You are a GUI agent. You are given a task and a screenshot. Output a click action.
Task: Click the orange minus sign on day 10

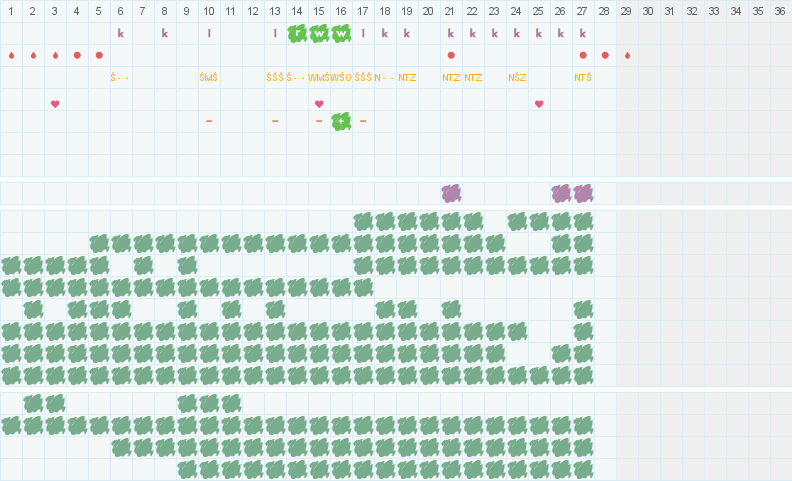pos(209,121)
